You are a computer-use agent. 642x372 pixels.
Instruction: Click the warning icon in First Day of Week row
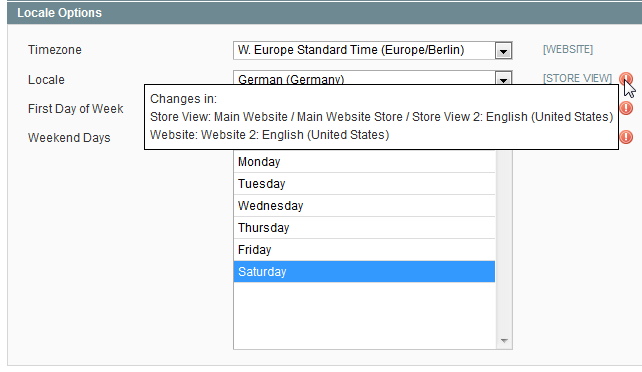626,108
